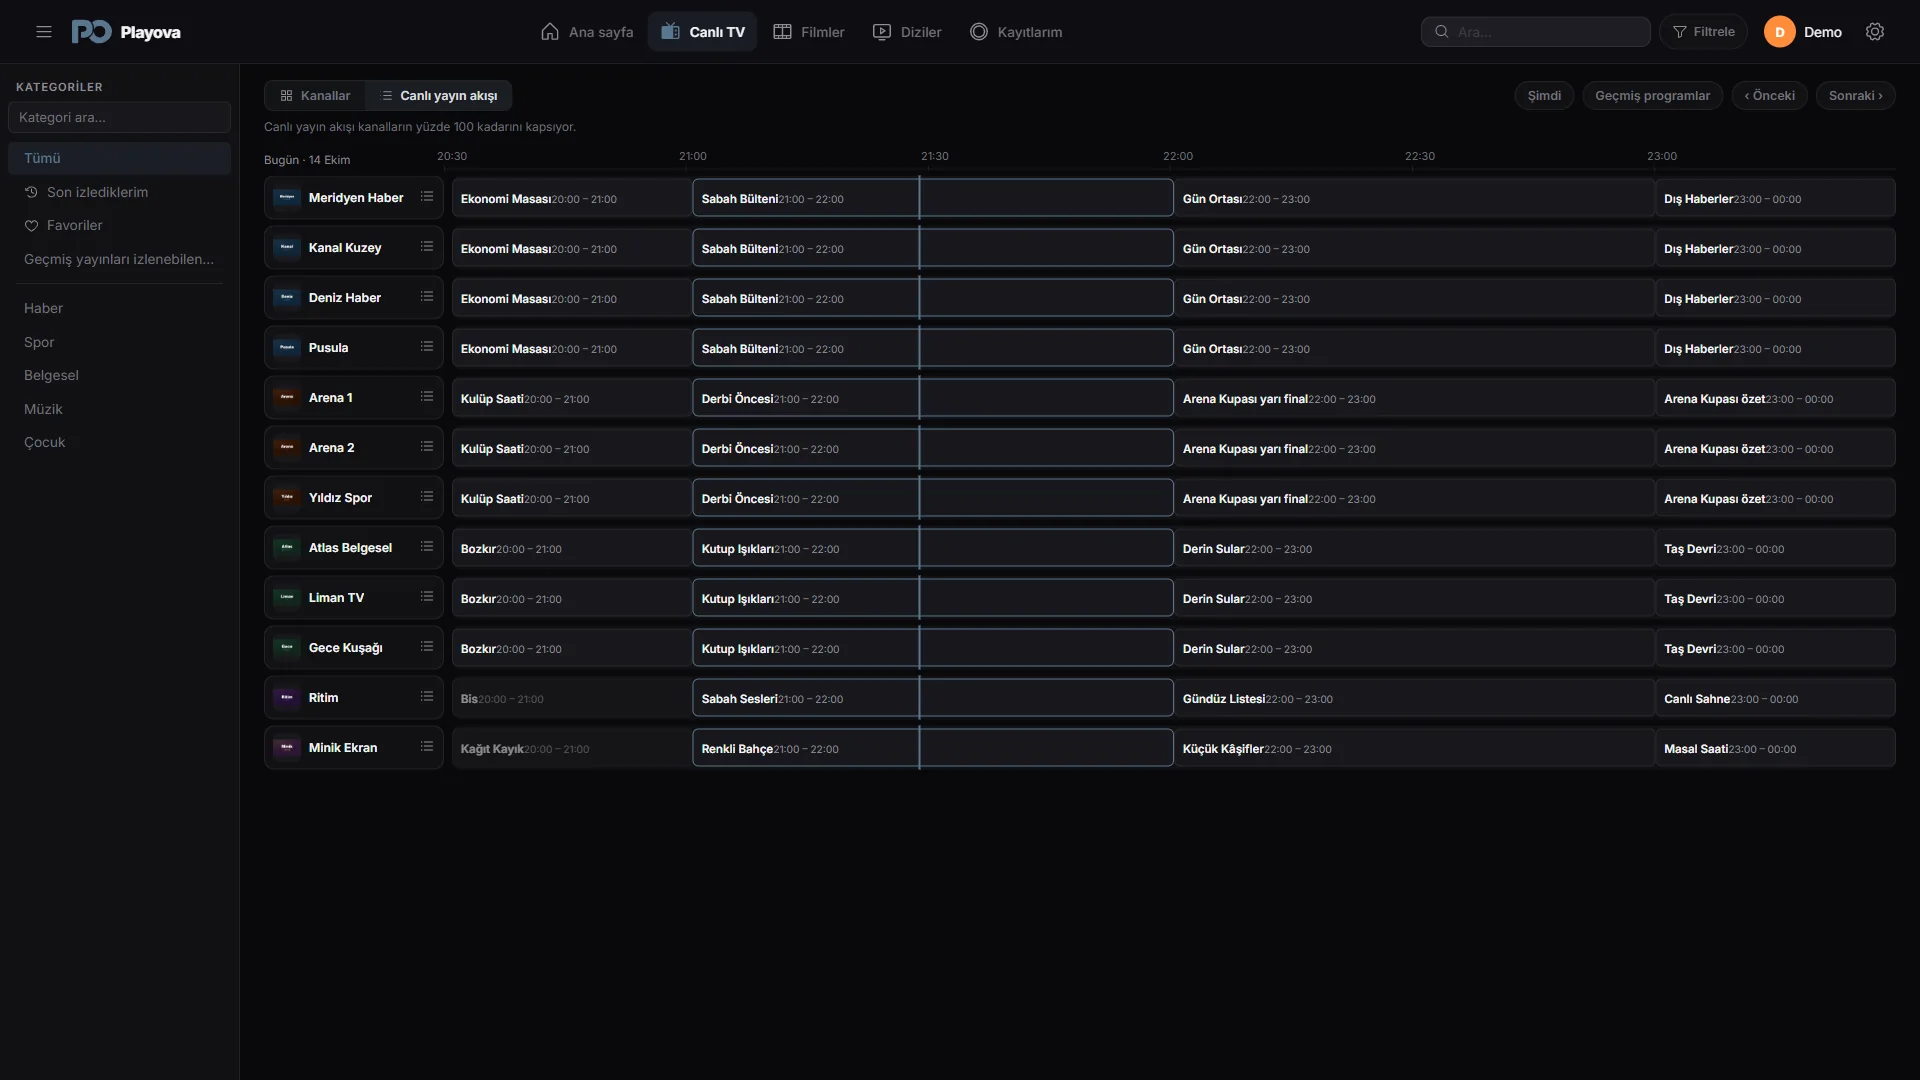The height and width of the screenshot is (1080, 1920).
Task: Open program list icon for Kanal Kuzey
Action: [x=427, y=247]
